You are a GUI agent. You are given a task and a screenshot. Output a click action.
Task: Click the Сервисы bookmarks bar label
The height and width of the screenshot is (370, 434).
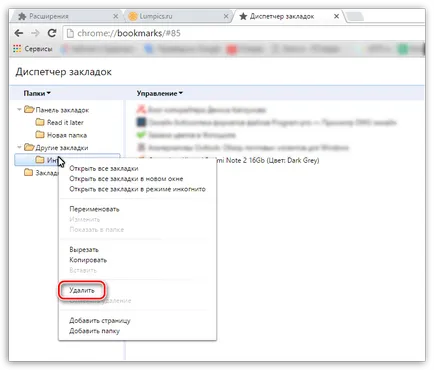point(38,49)
